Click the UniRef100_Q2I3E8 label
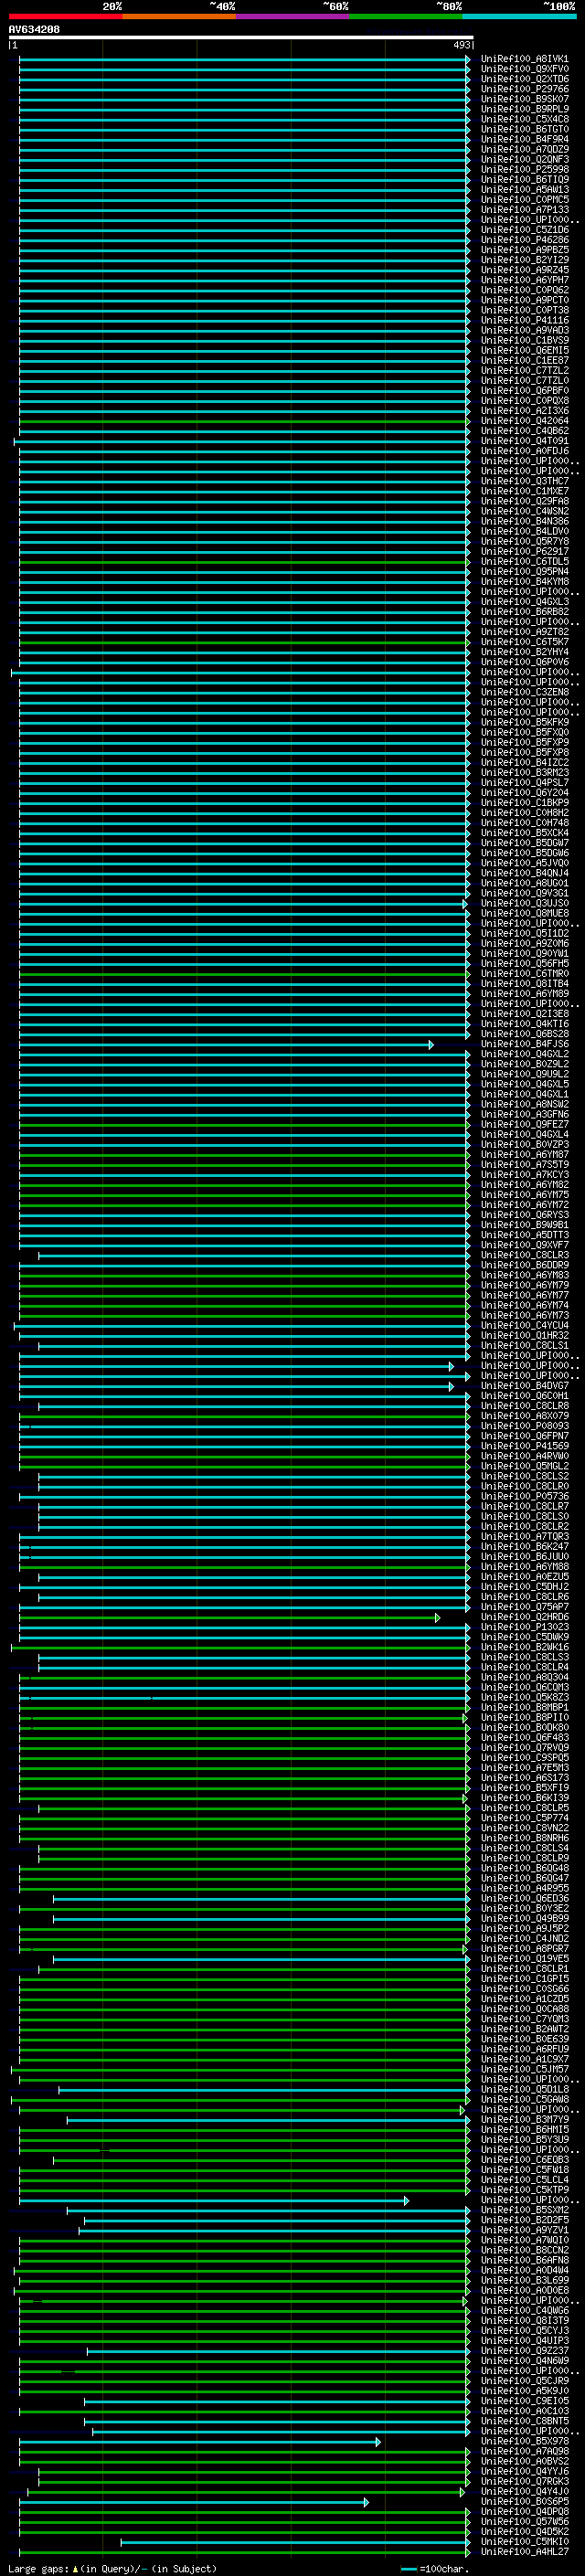The image size is (585, 2576). [x=524, y=1014]
